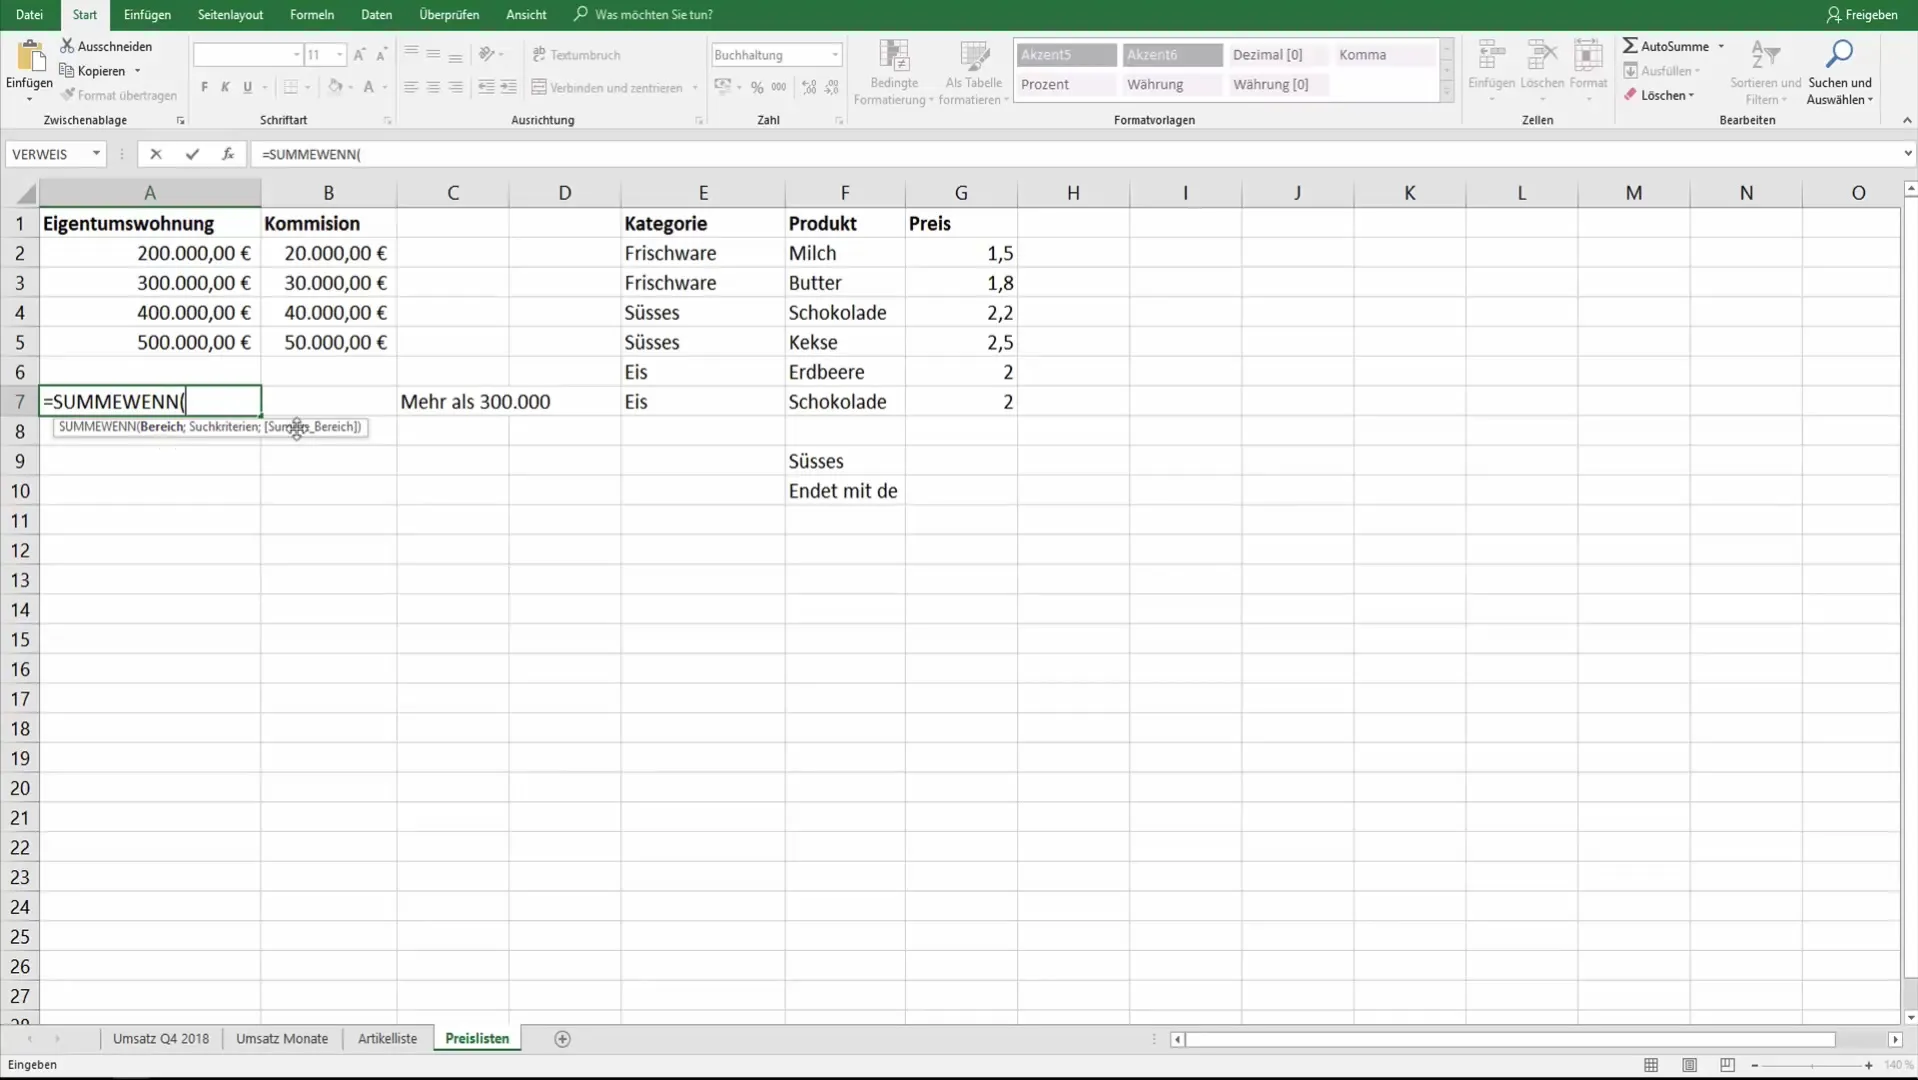Switch to Normal view icon
The width and height of the screenshot is (1918, 1080).
point(1651,1066)
